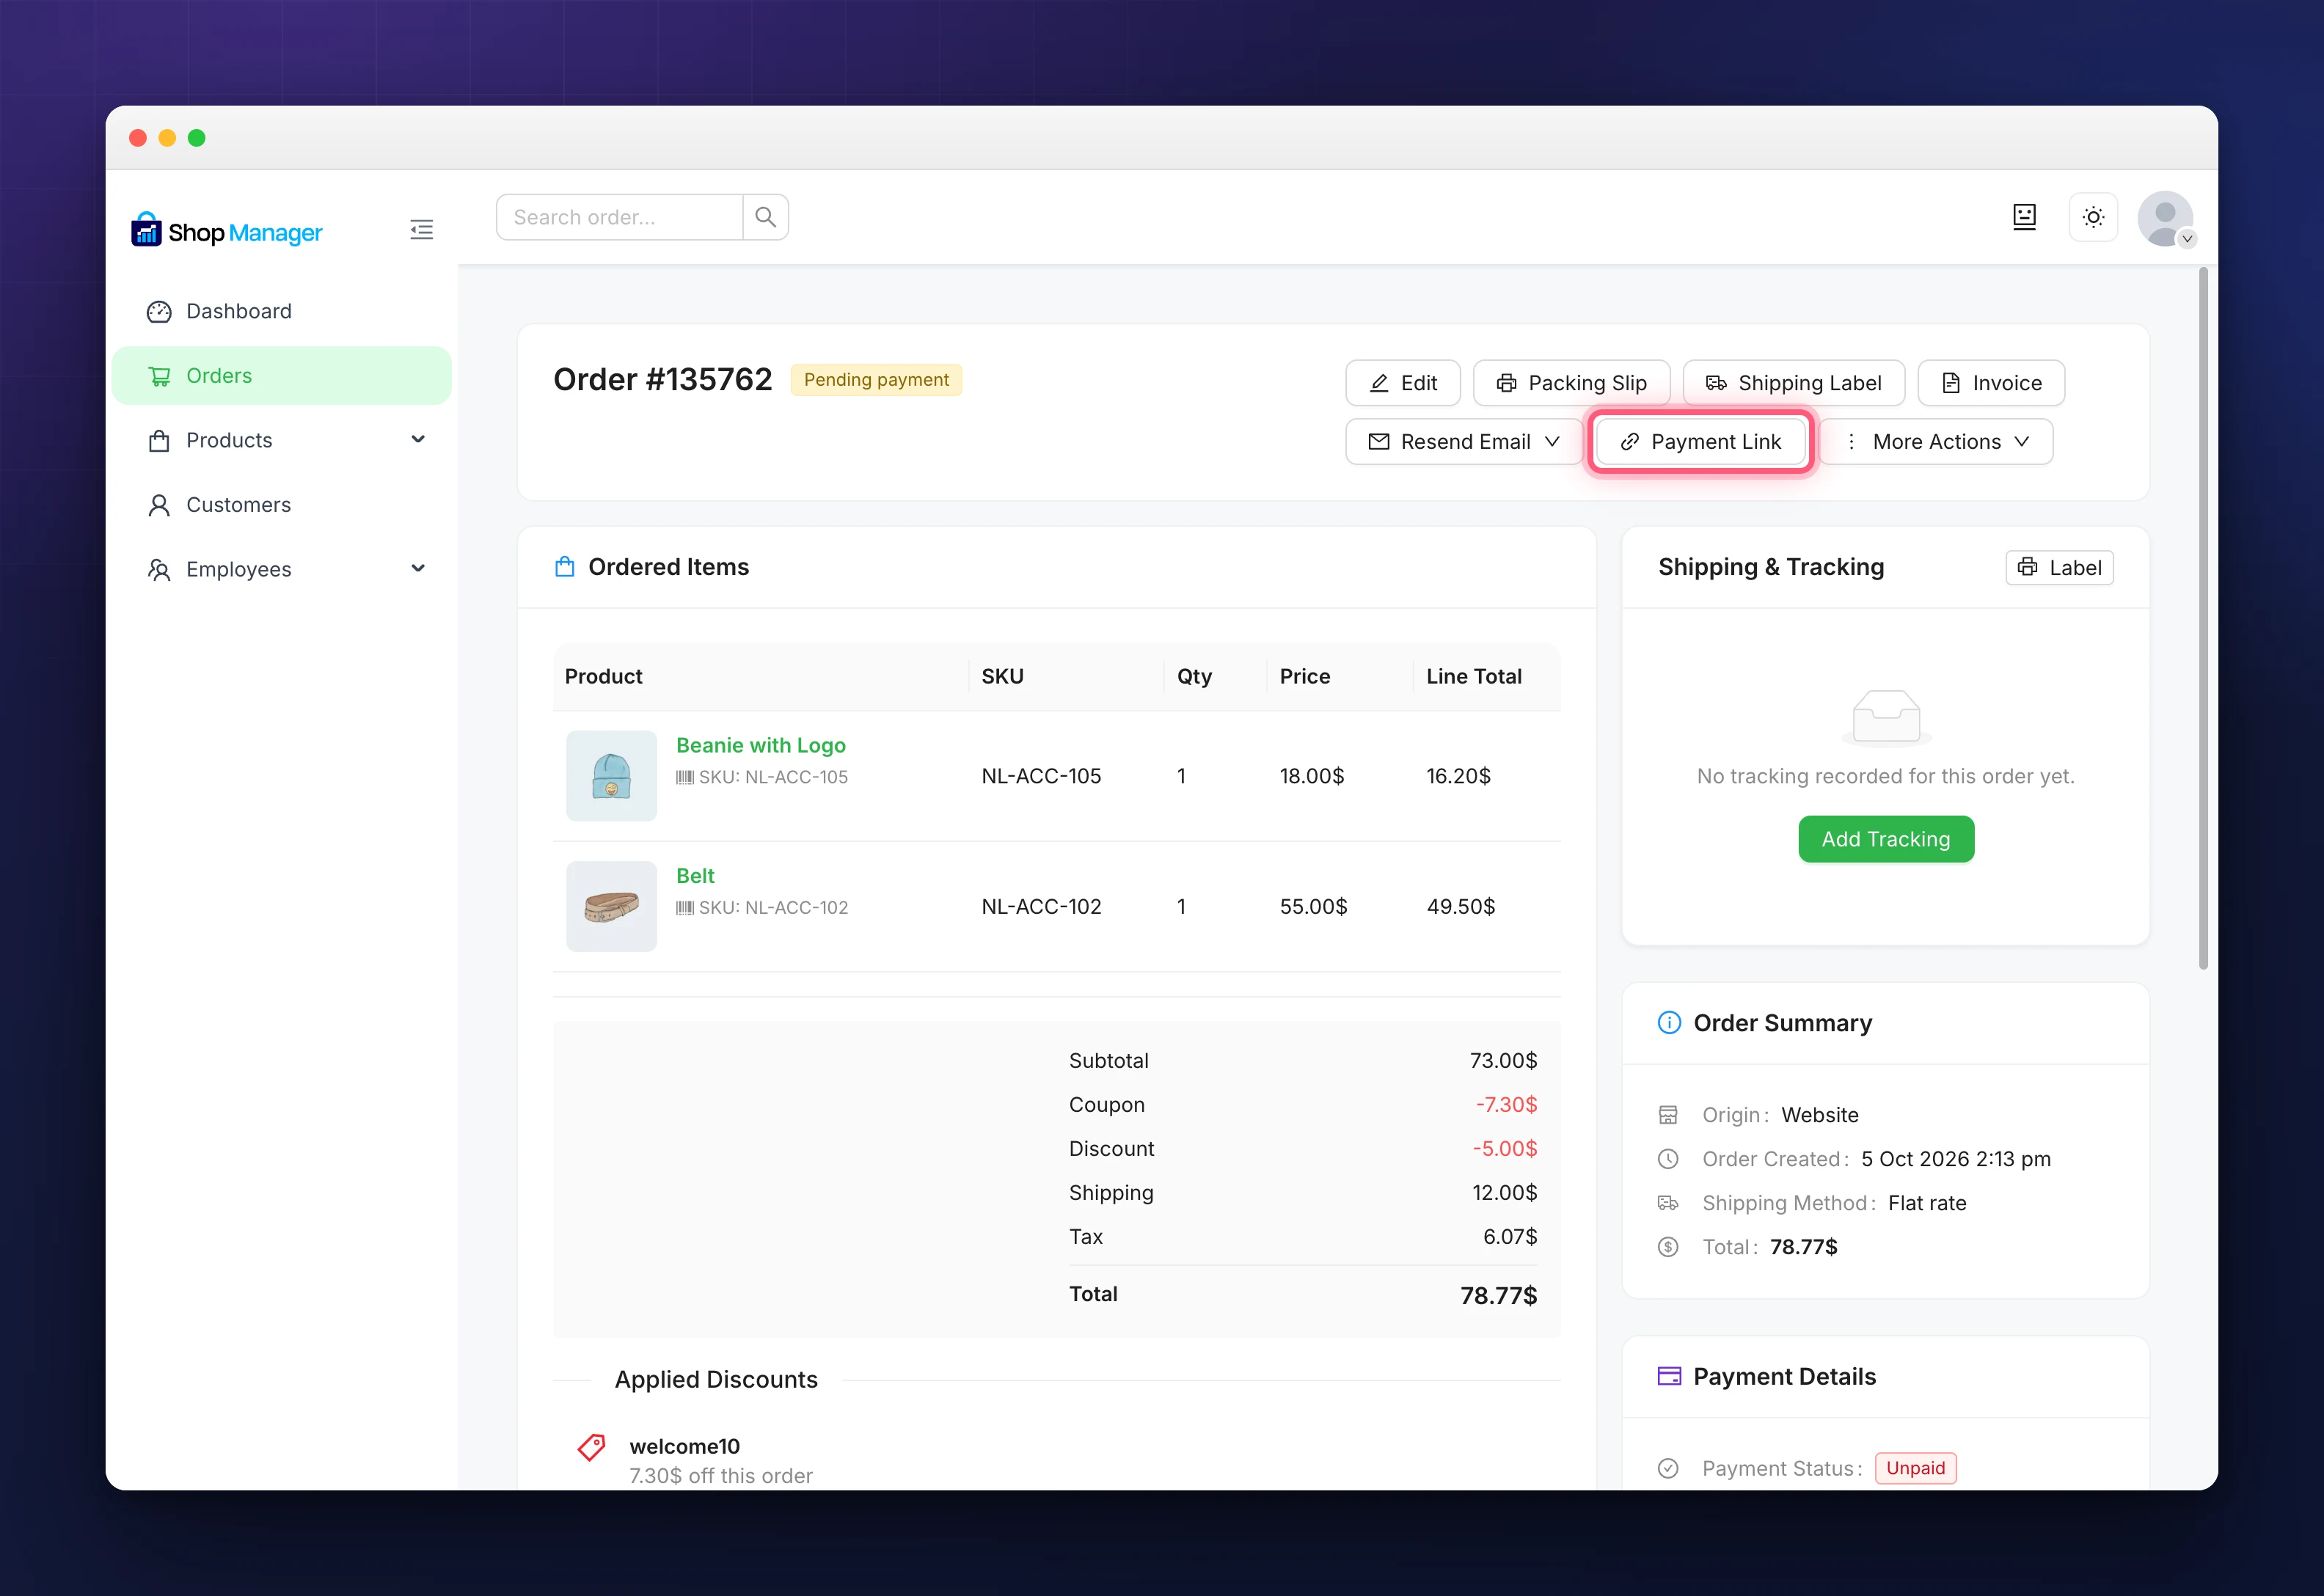Open the notifications panel icon in header
This screenshot has width=2324, height=1596.
pos(2024,217)
